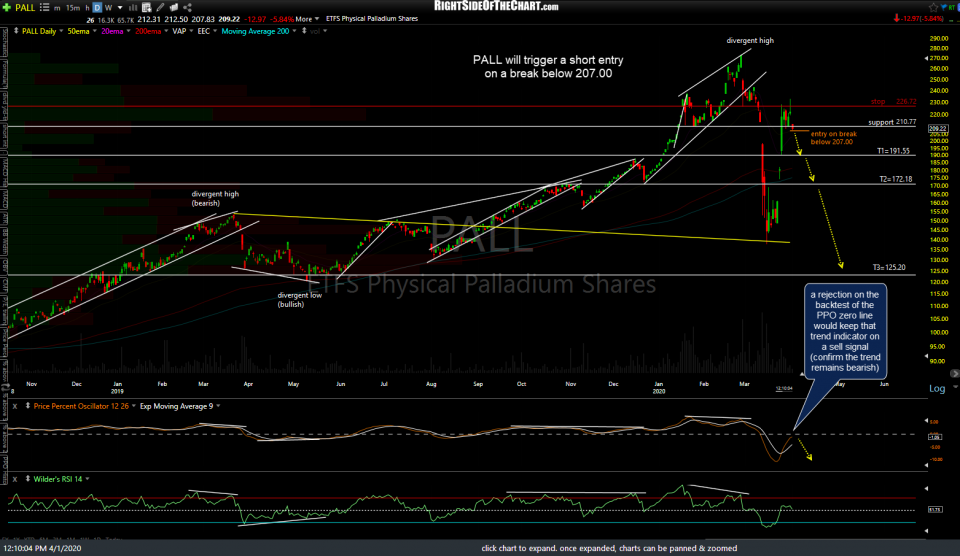Viewport: 960px width, 556px height.
Task: Click the PPO zero line callout box
Action: 845,331
